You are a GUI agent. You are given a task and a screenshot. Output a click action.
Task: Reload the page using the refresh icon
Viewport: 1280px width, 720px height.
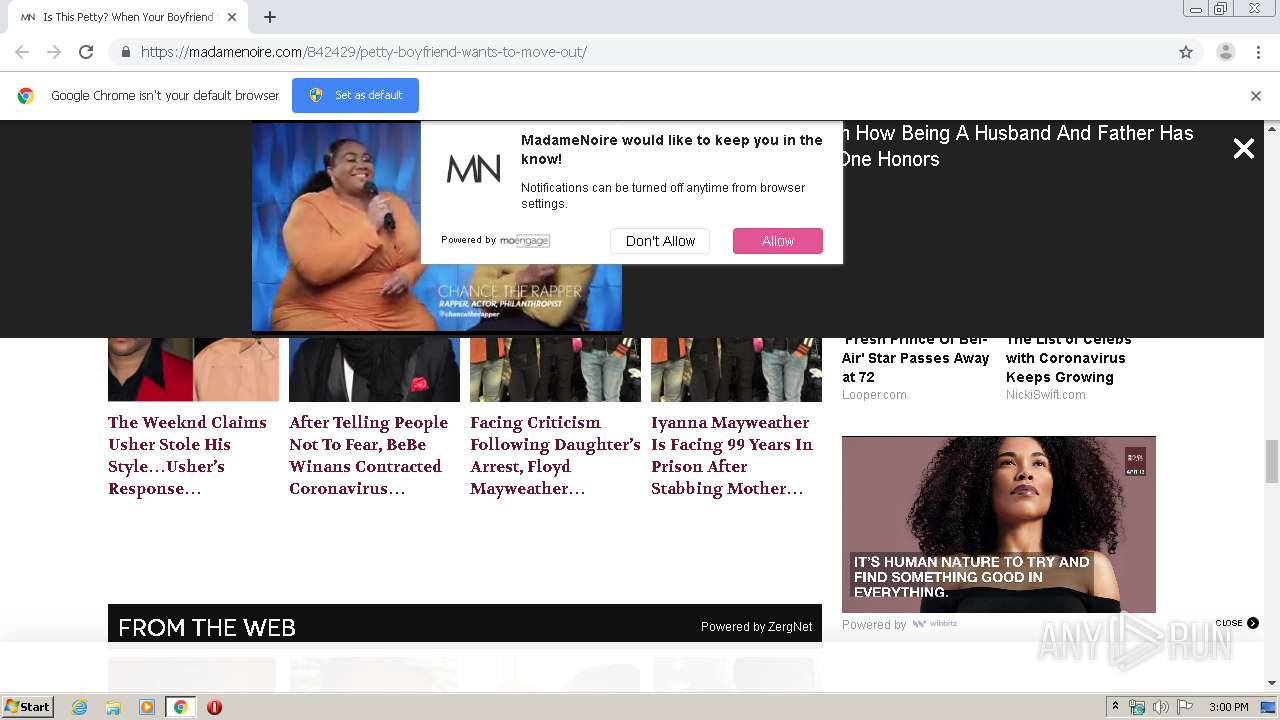tap(86, 52)
